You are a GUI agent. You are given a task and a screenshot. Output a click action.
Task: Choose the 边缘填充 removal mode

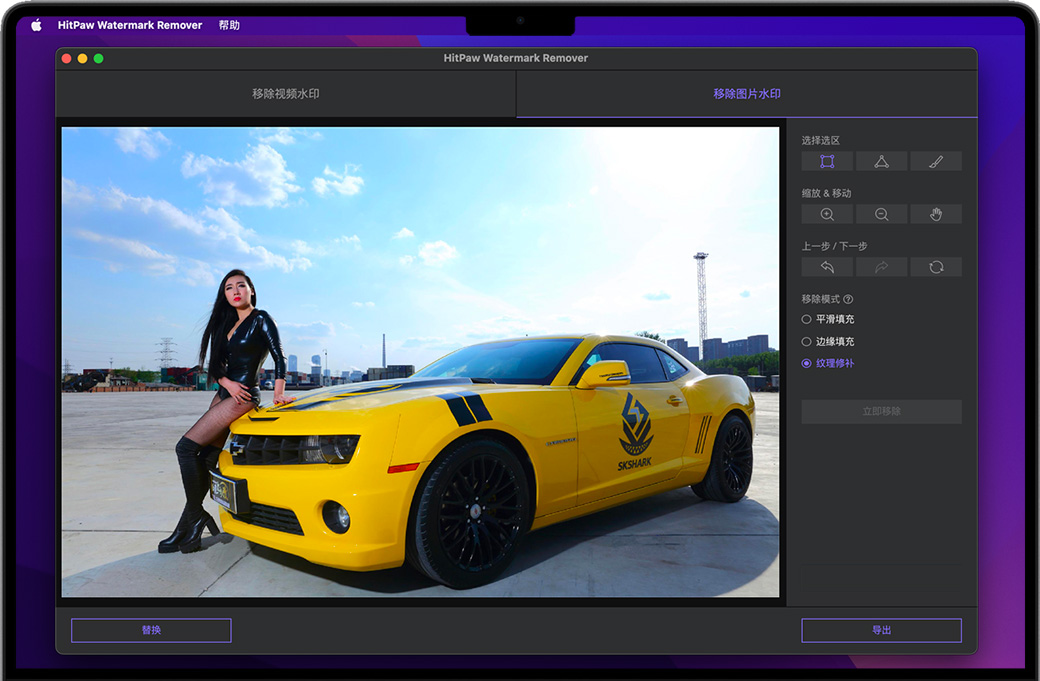click(x=807, y=342)
